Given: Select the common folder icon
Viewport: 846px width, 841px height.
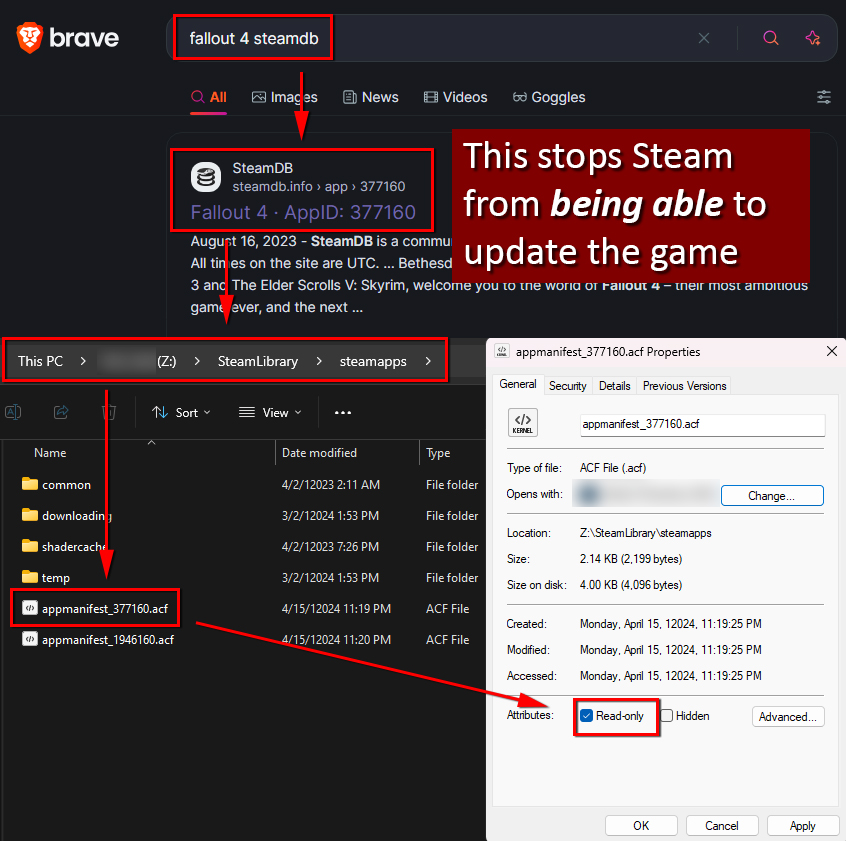Looking at the screenshot, I should coord(30,484).
